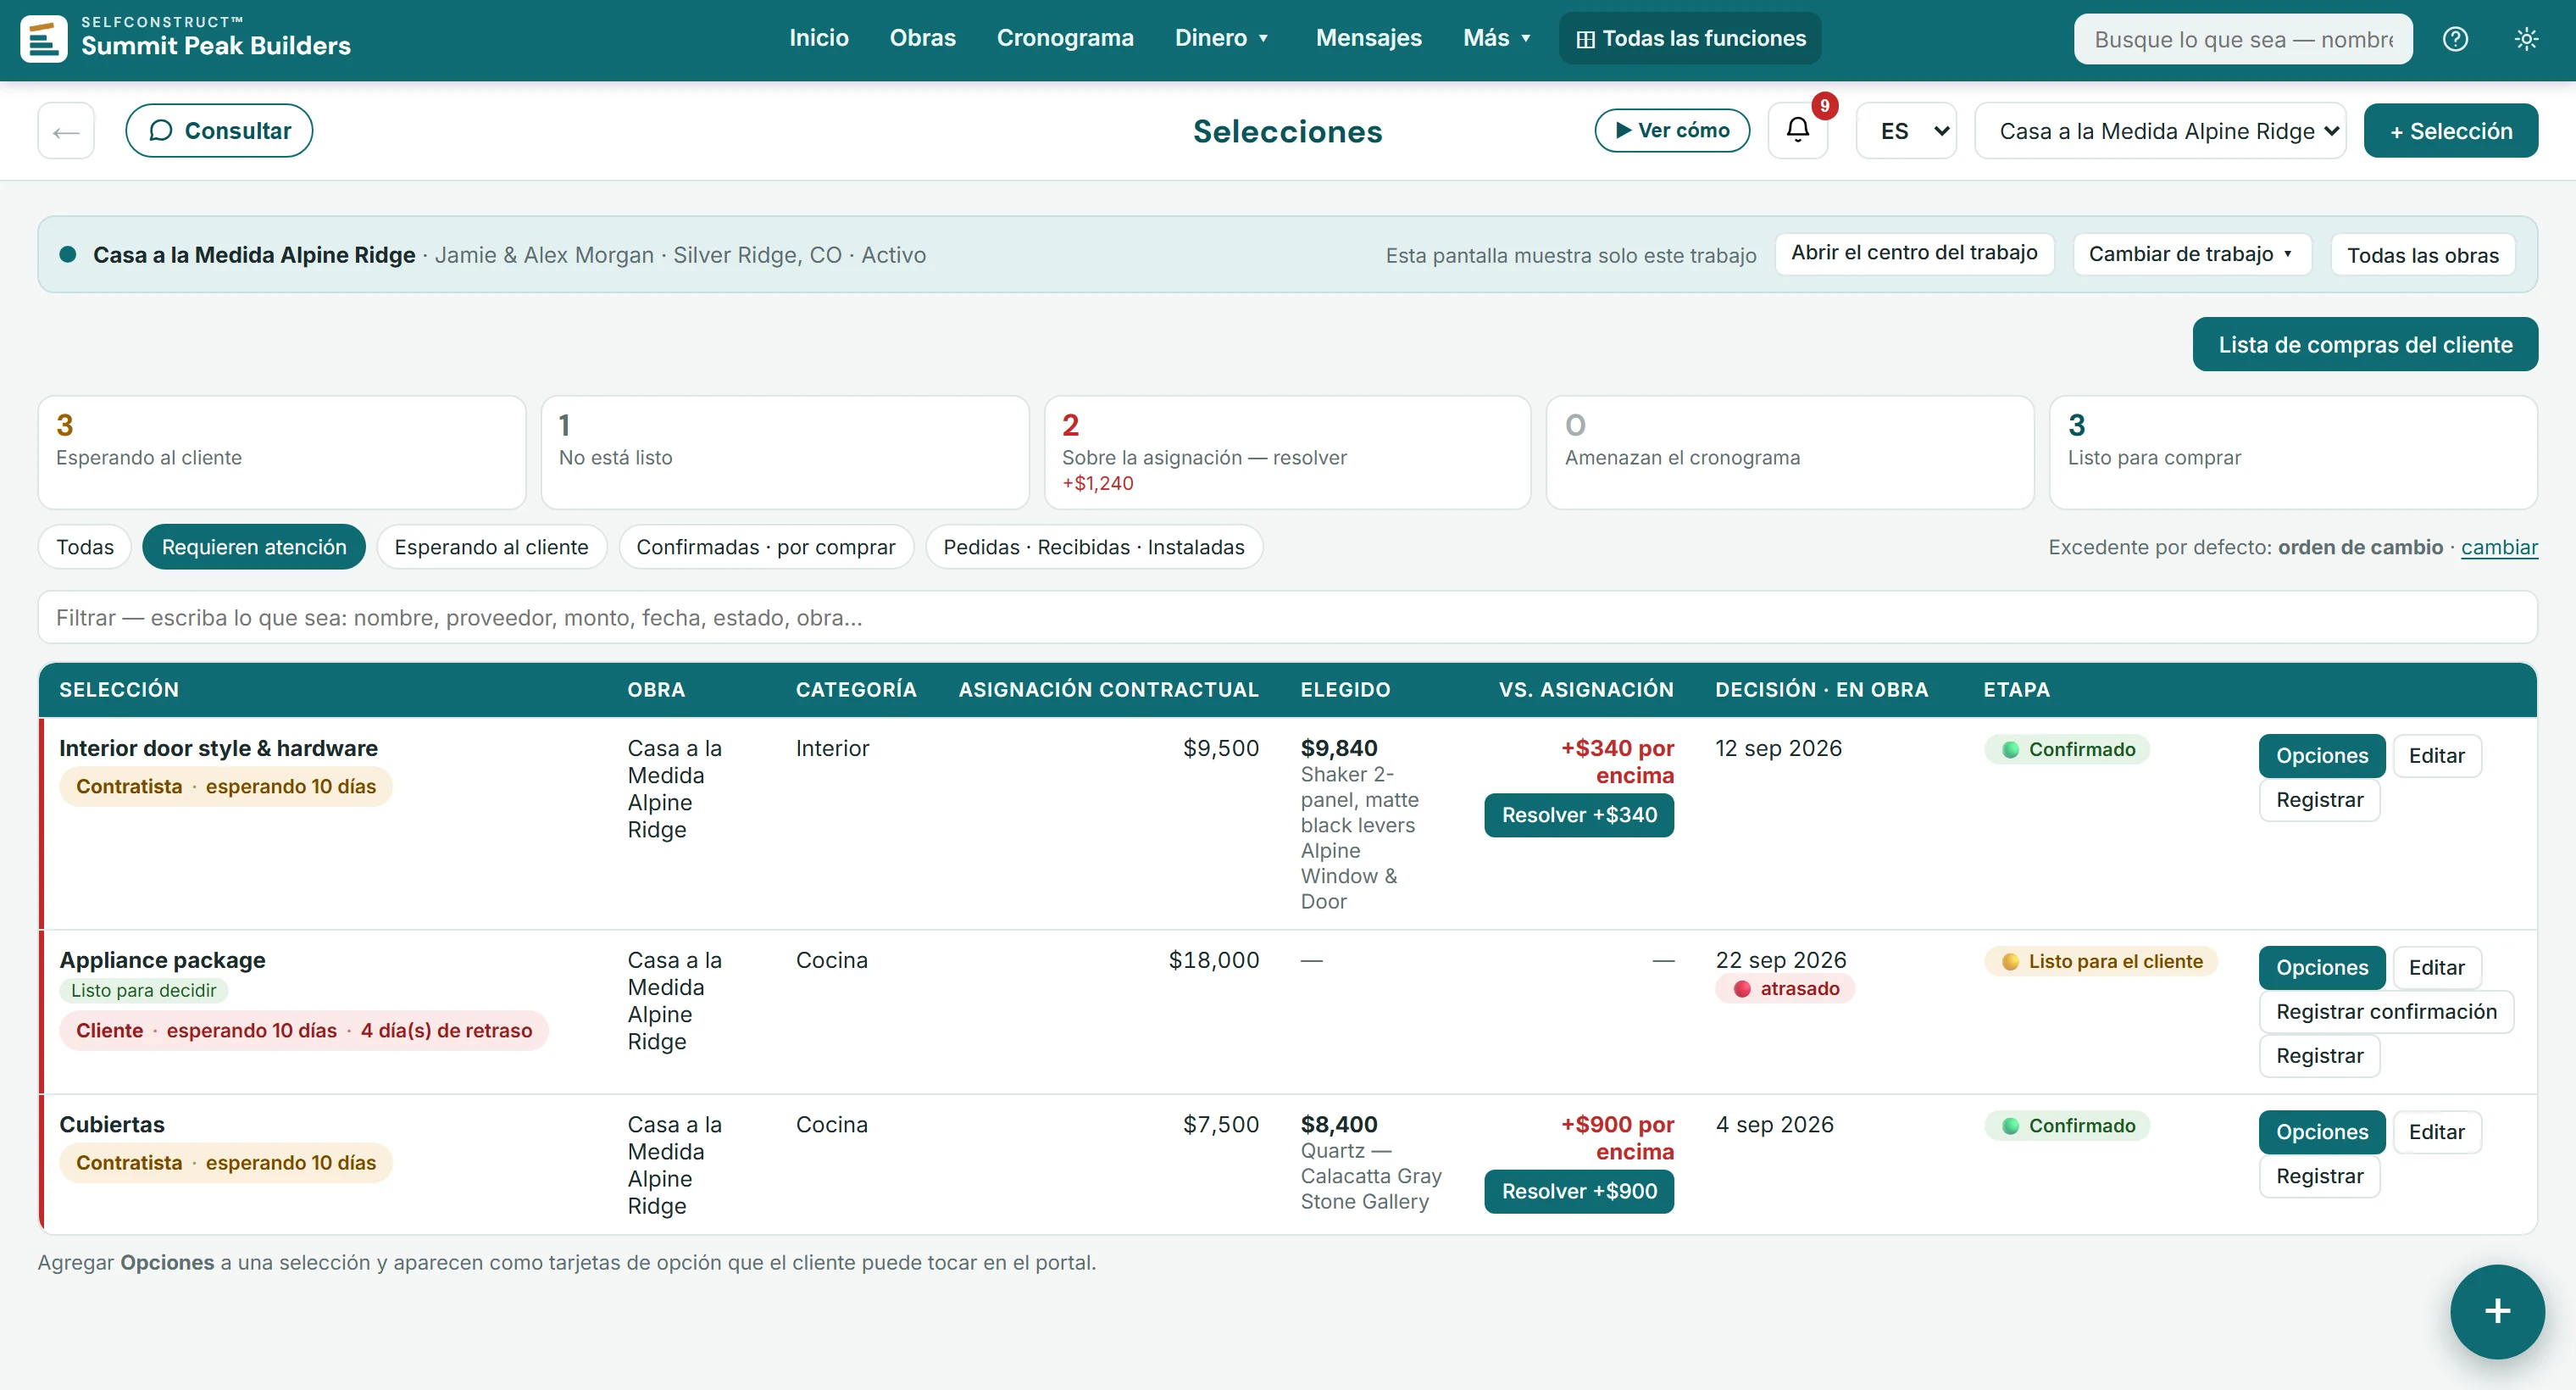Click the cambiar link for excedente

[x=2499, y=547]
